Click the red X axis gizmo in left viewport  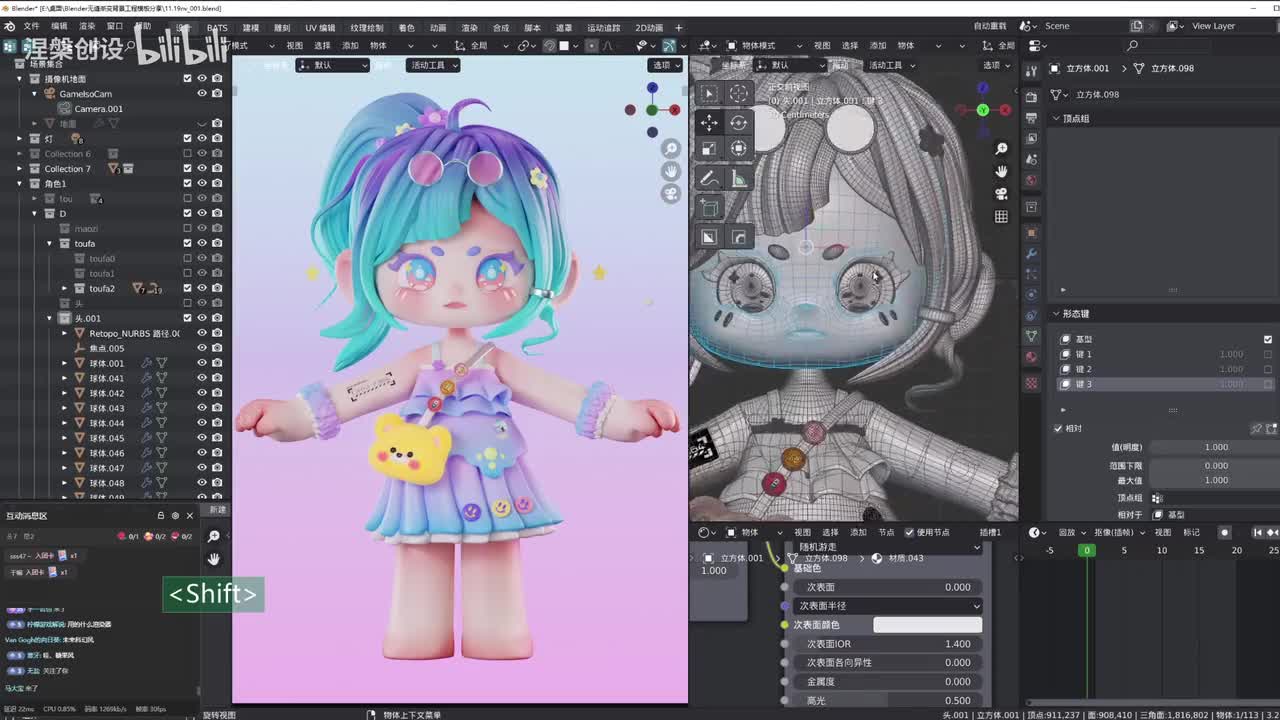(x=675, y=110)
